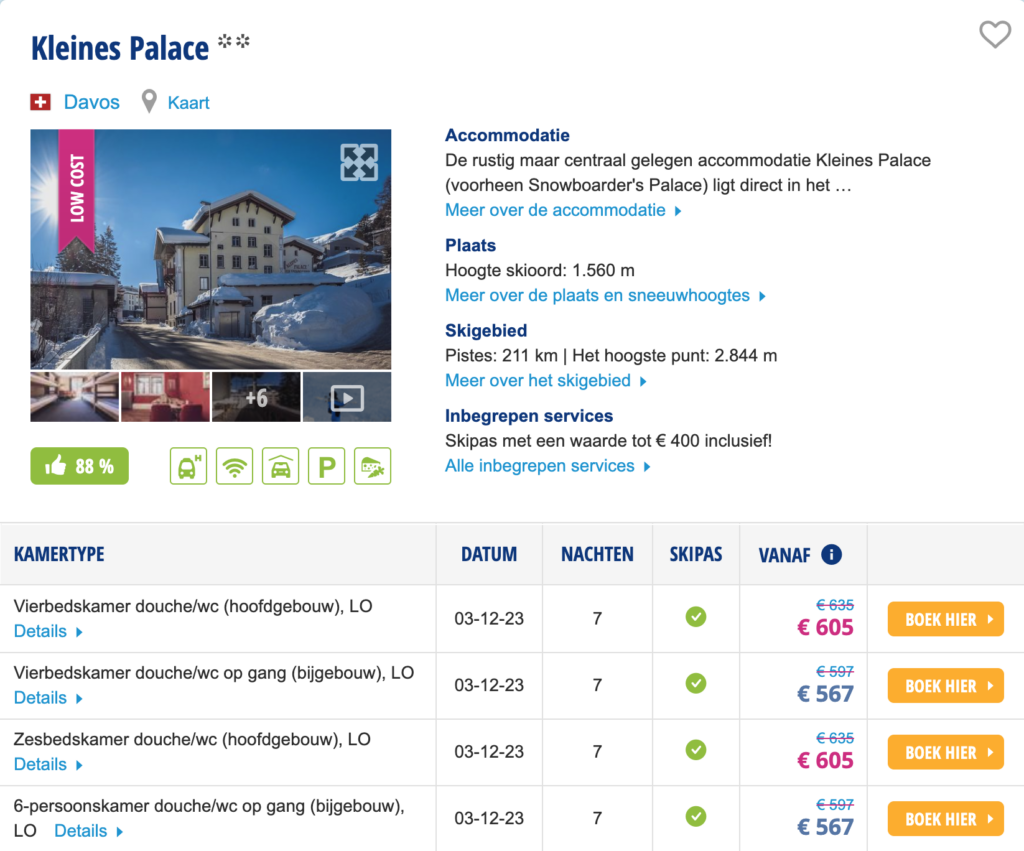Click the WiFi amenity icon
The height and width of the screenshot is (851, 1024).
point(234,466)
